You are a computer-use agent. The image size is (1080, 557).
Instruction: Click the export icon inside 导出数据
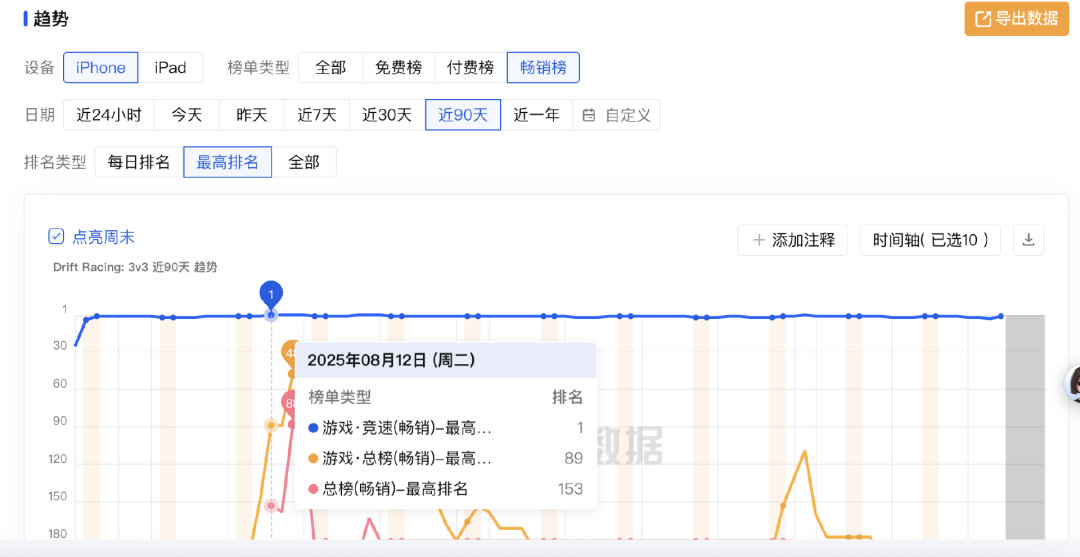[982, 19]
